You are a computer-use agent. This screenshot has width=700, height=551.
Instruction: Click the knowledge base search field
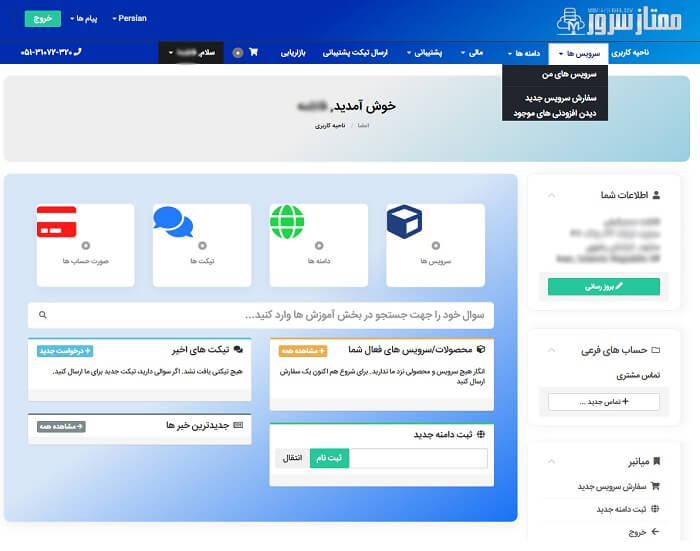click(261, 315)
